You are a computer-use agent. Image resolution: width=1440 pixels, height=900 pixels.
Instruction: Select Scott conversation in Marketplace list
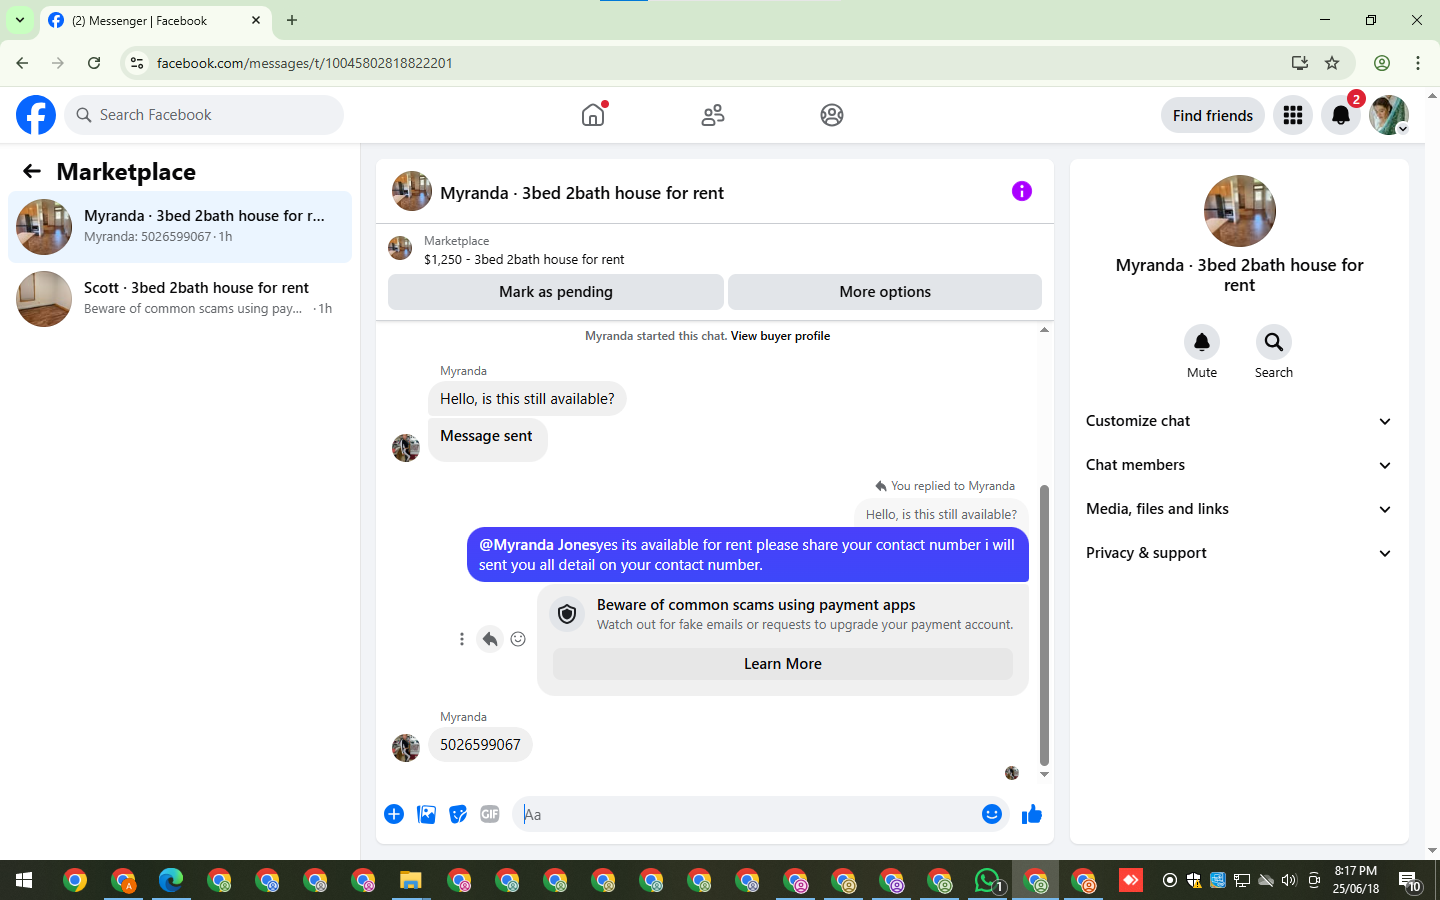click(x=180, y=299)
